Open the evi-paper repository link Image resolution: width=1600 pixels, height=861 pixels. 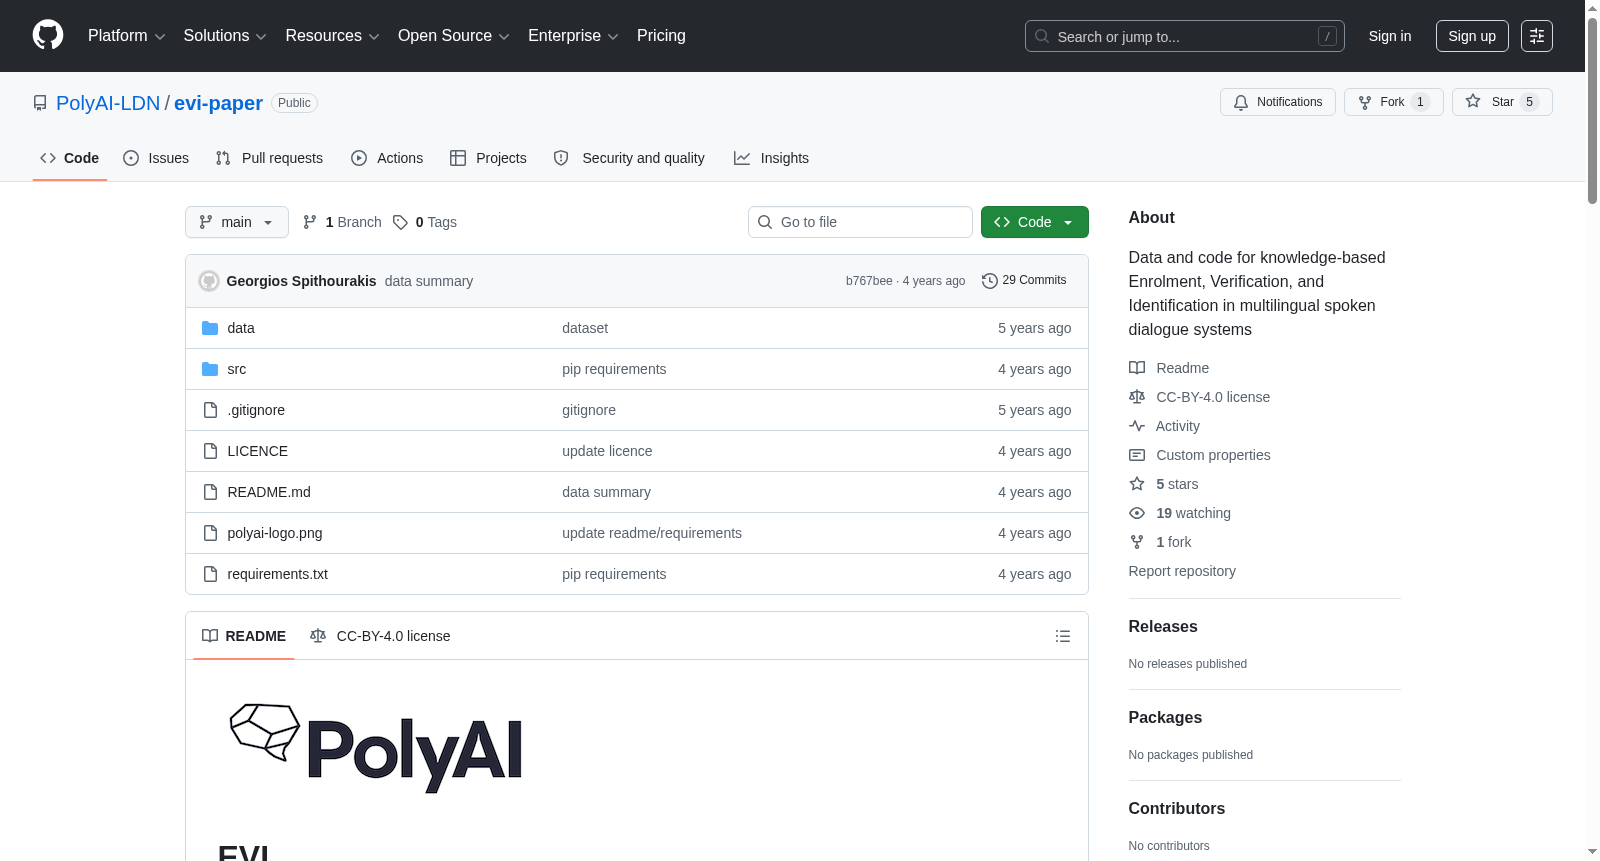(x=218, y=103)
